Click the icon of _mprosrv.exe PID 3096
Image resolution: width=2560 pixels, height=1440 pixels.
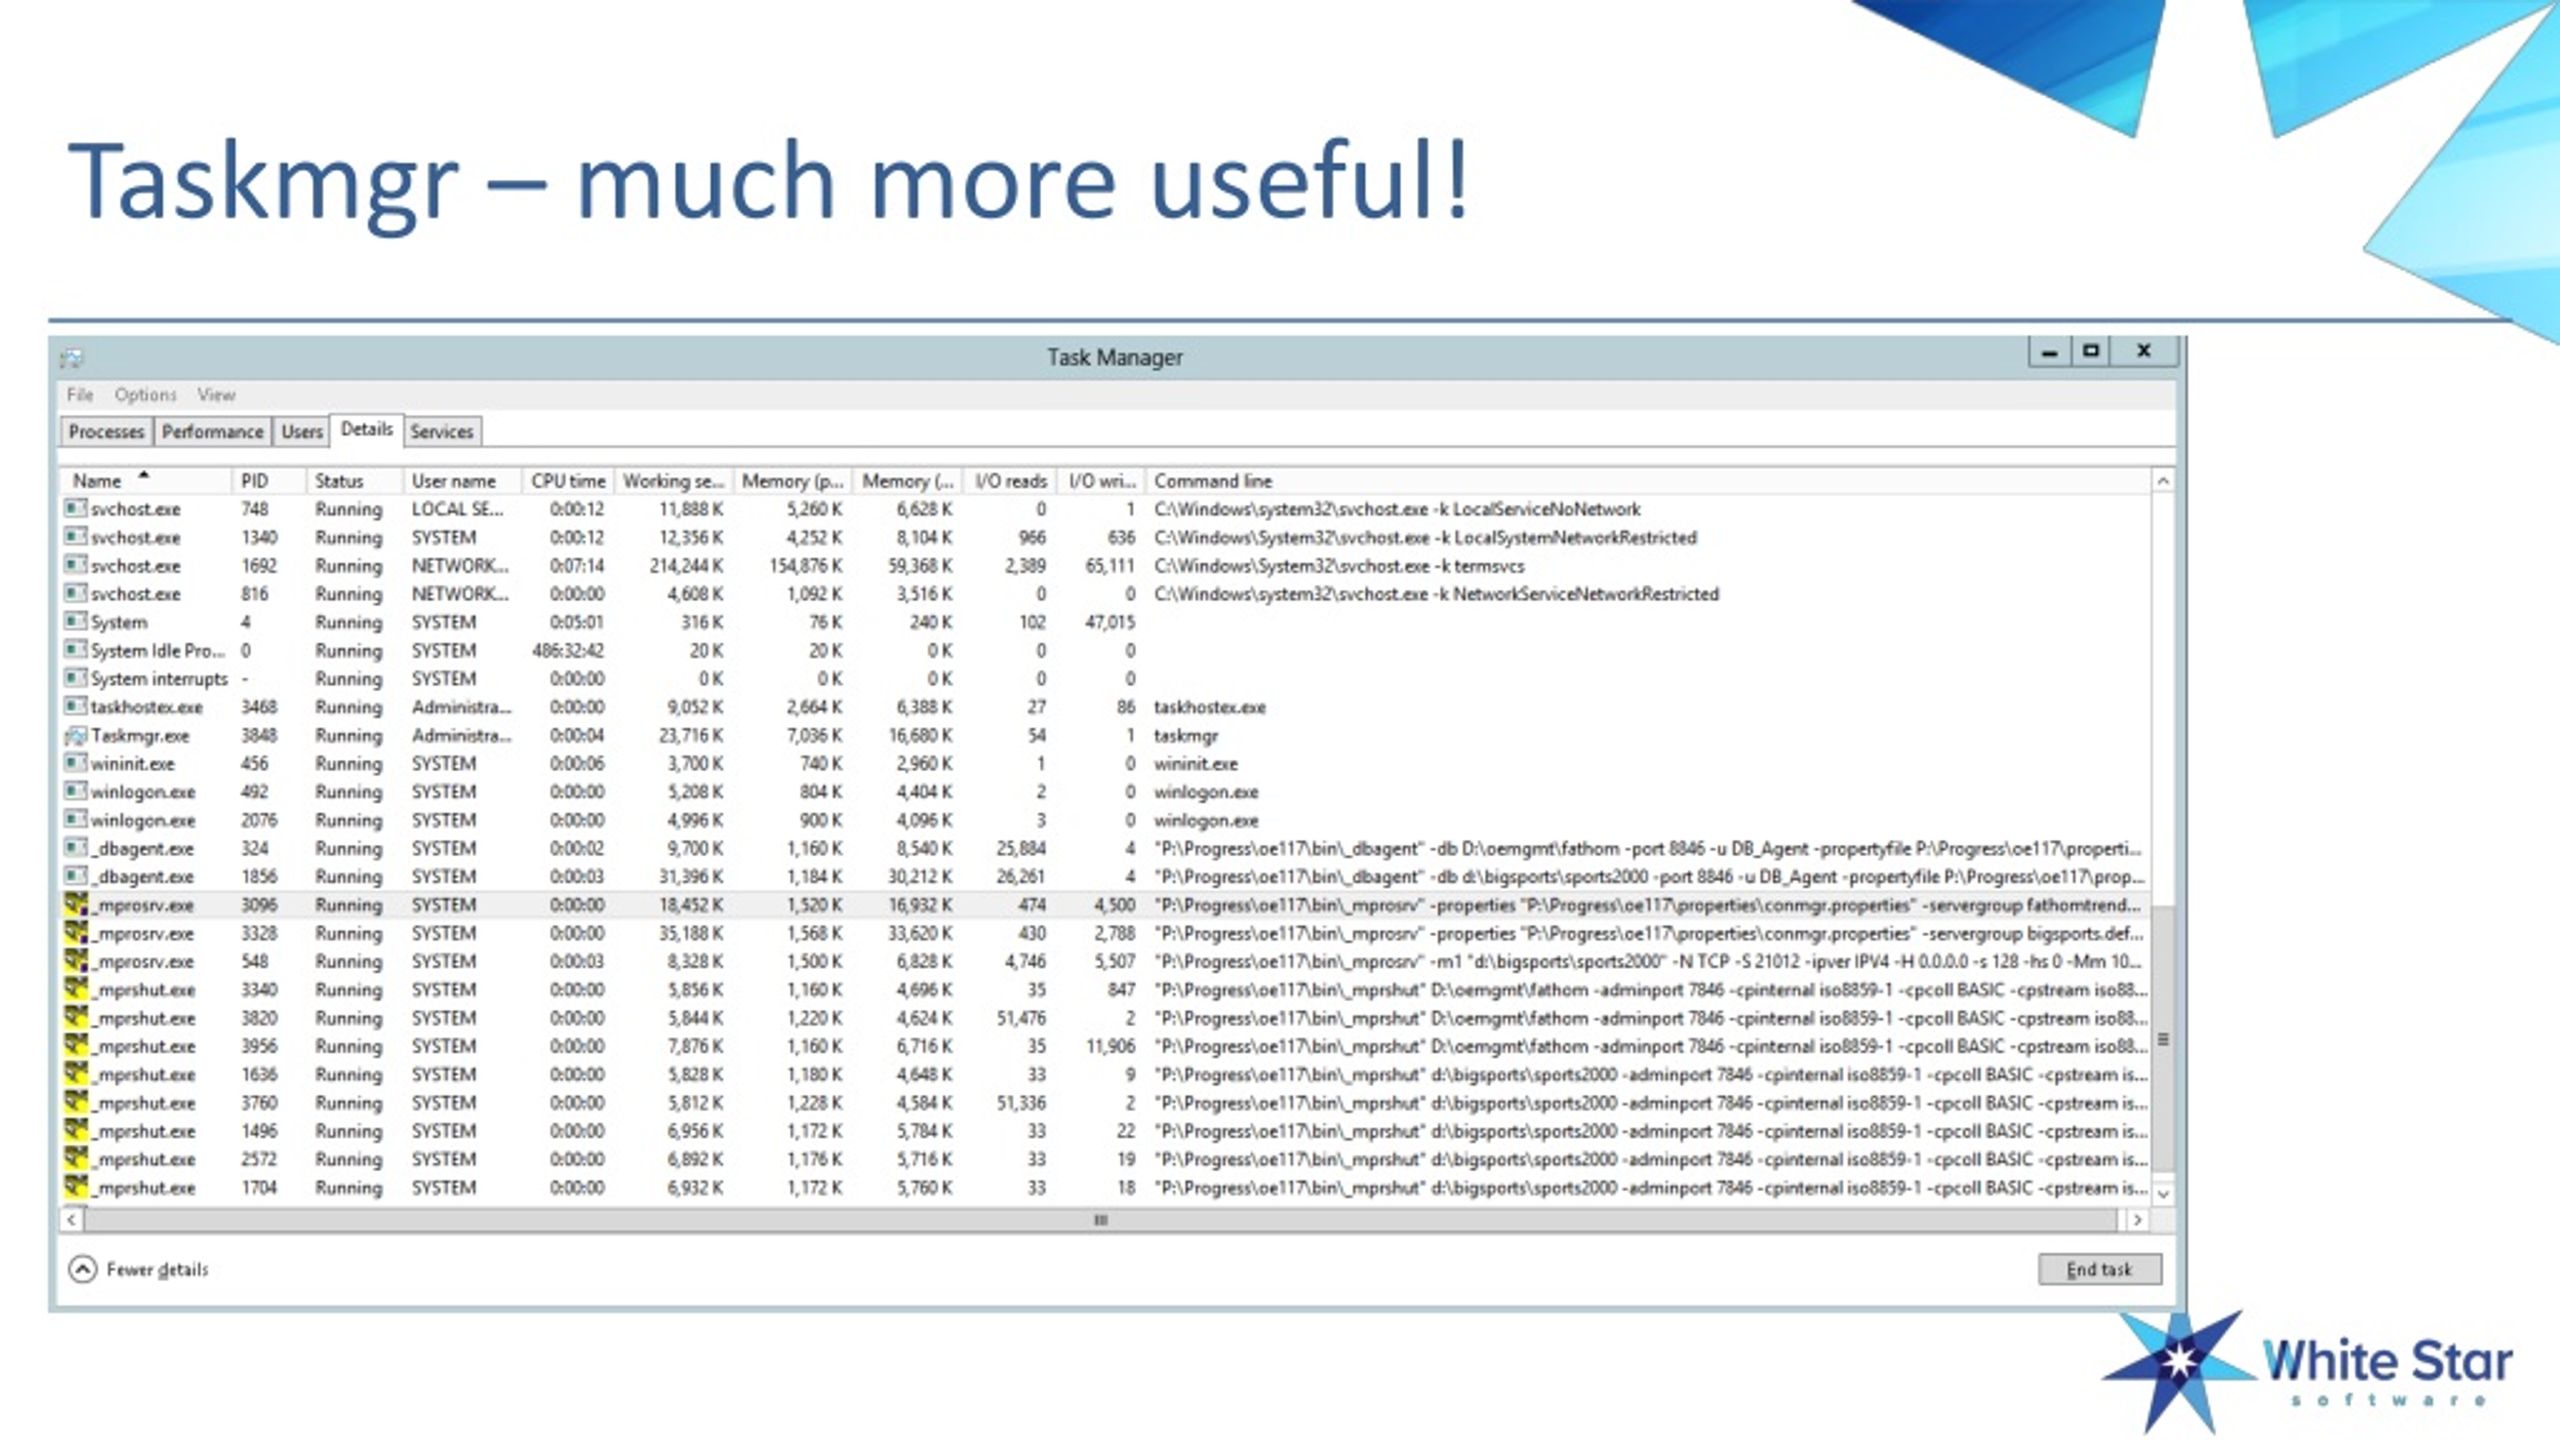pos(76,905)
